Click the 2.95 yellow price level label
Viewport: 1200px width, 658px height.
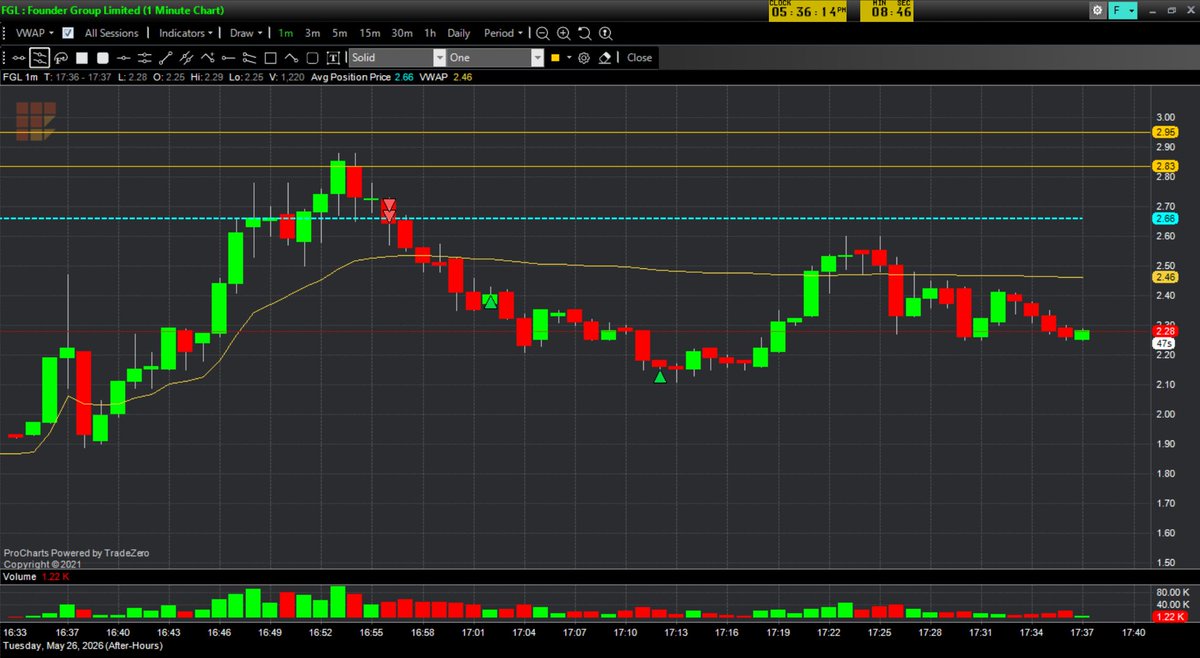pos(1166,132)
